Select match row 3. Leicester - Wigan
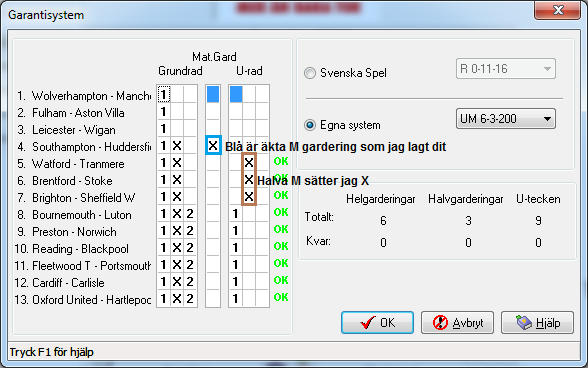Viewport: 588px width, 368px height. tap(66, 130)
